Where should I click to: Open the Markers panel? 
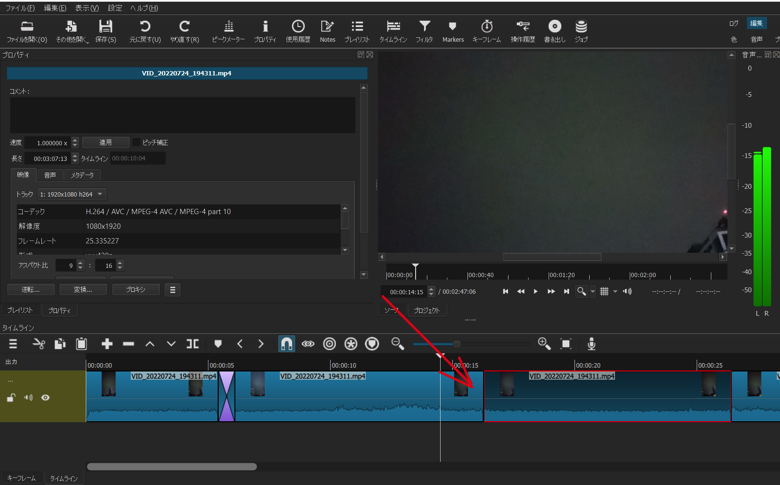[453, 31]
